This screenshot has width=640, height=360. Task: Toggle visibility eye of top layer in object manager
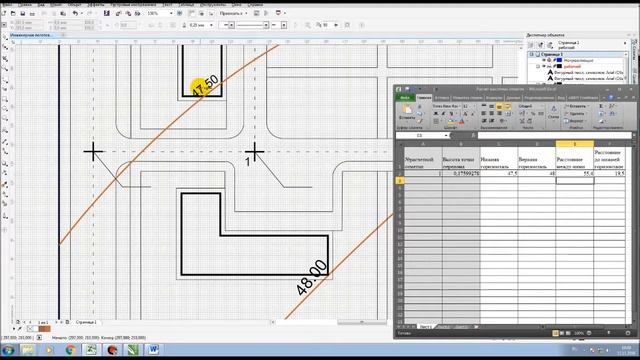[x=544, y=60]
